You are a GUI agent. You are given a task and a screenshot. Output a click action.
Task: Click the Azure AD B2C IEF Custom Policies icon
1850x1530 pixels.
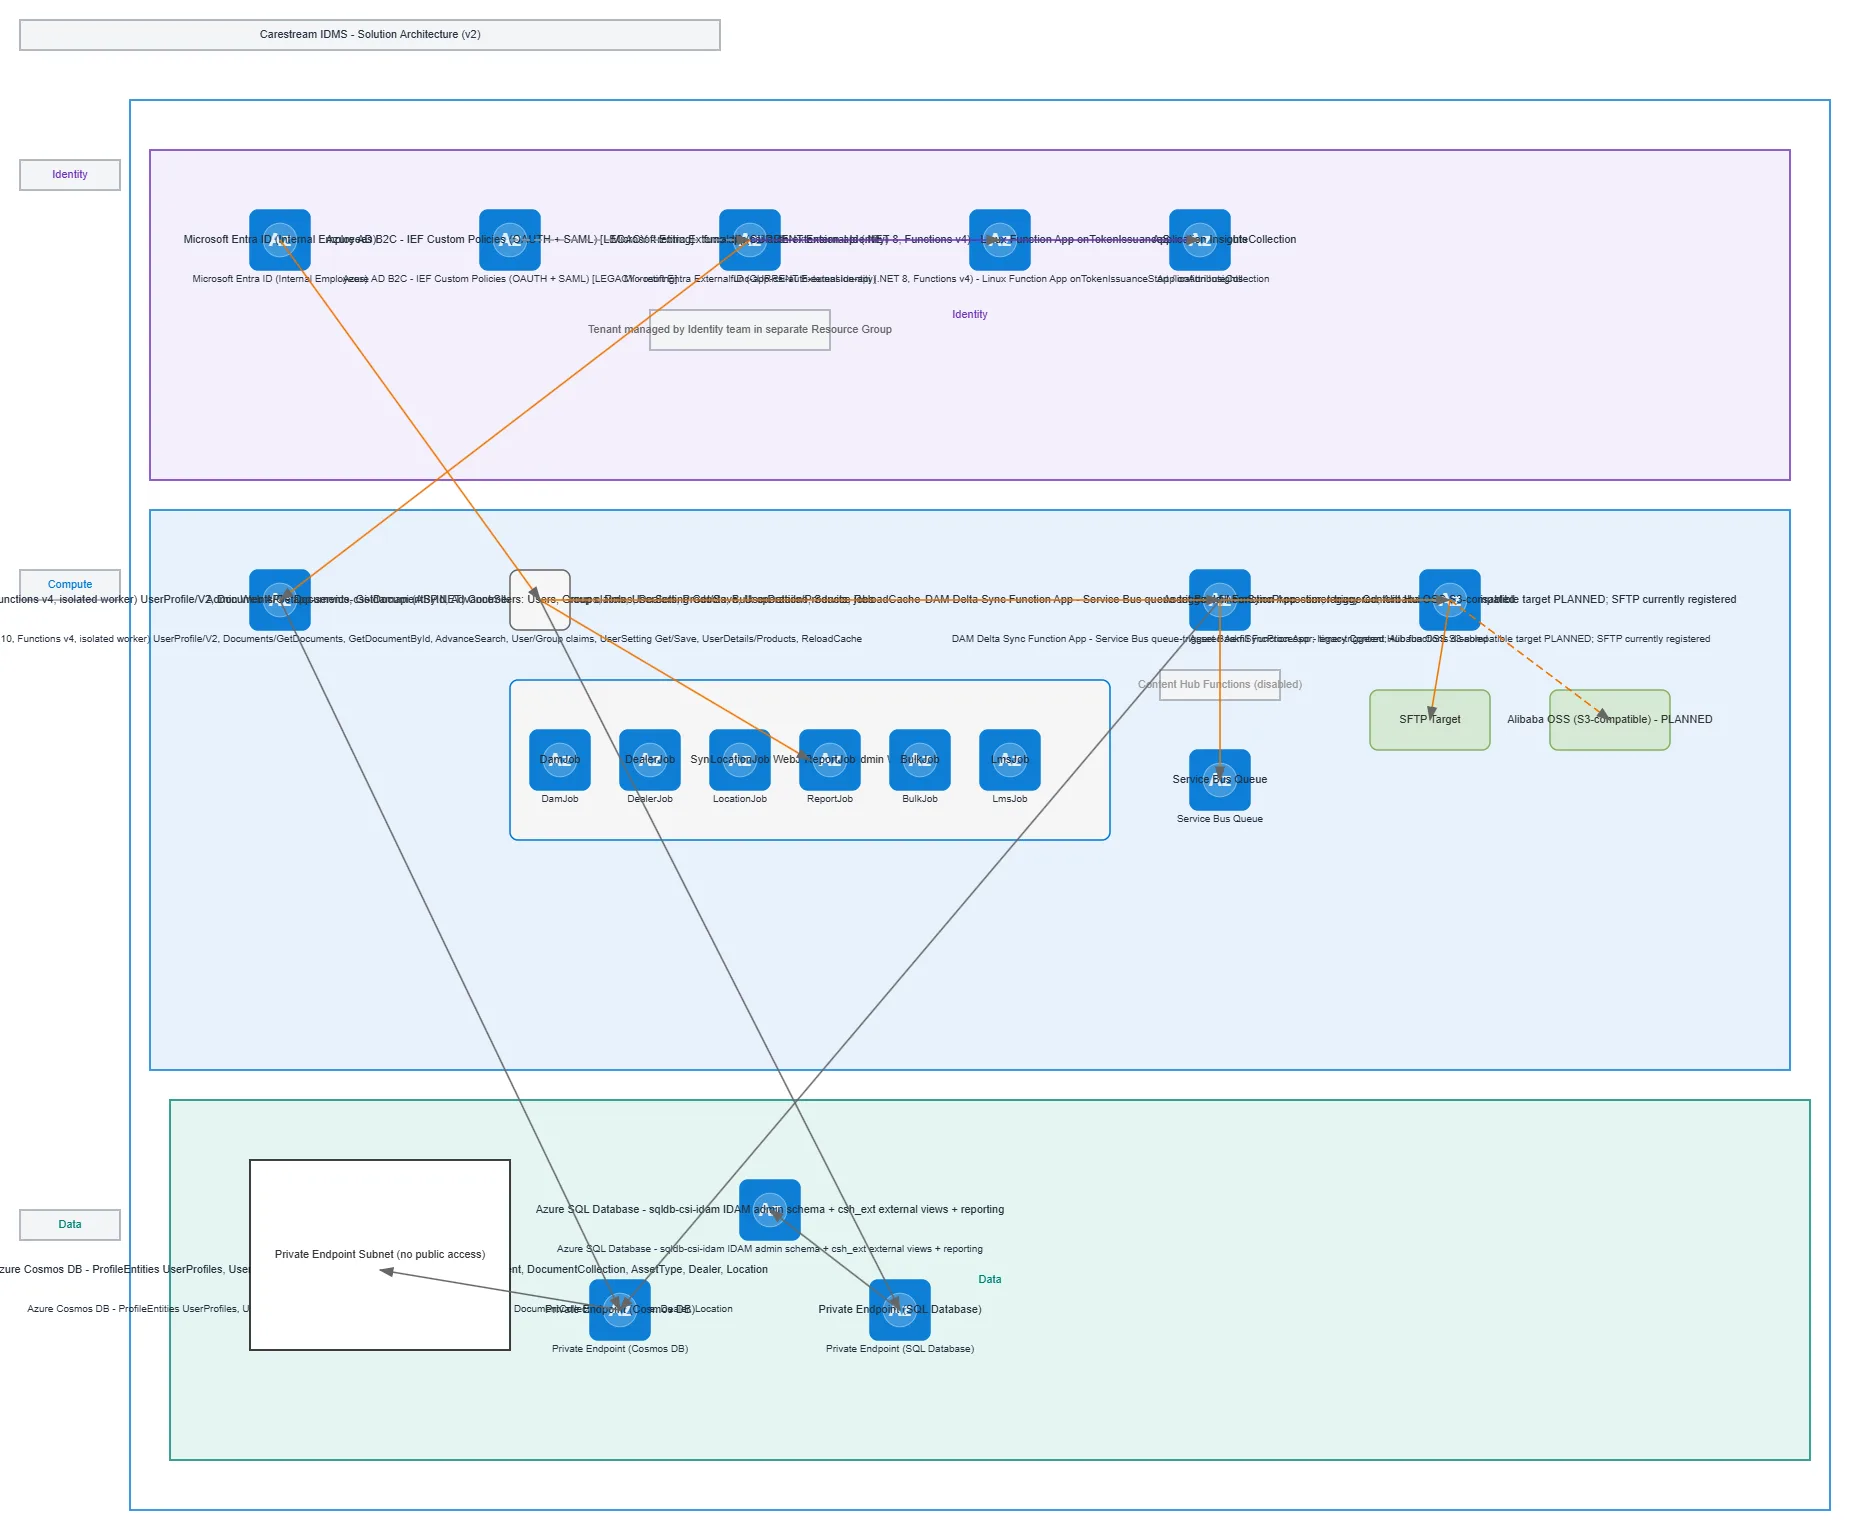tap(510, 240)
